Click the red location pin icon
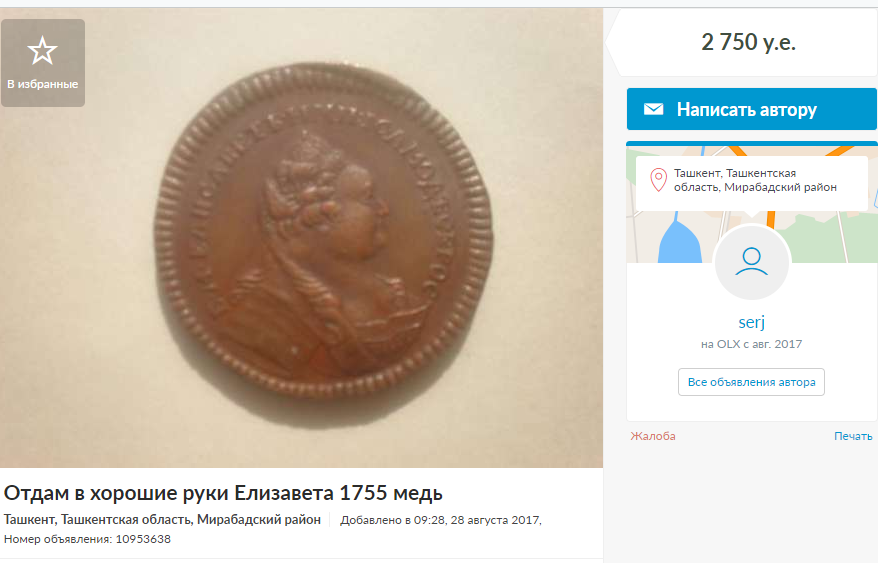This screenshot has width=878, height=563. (658, 180)
